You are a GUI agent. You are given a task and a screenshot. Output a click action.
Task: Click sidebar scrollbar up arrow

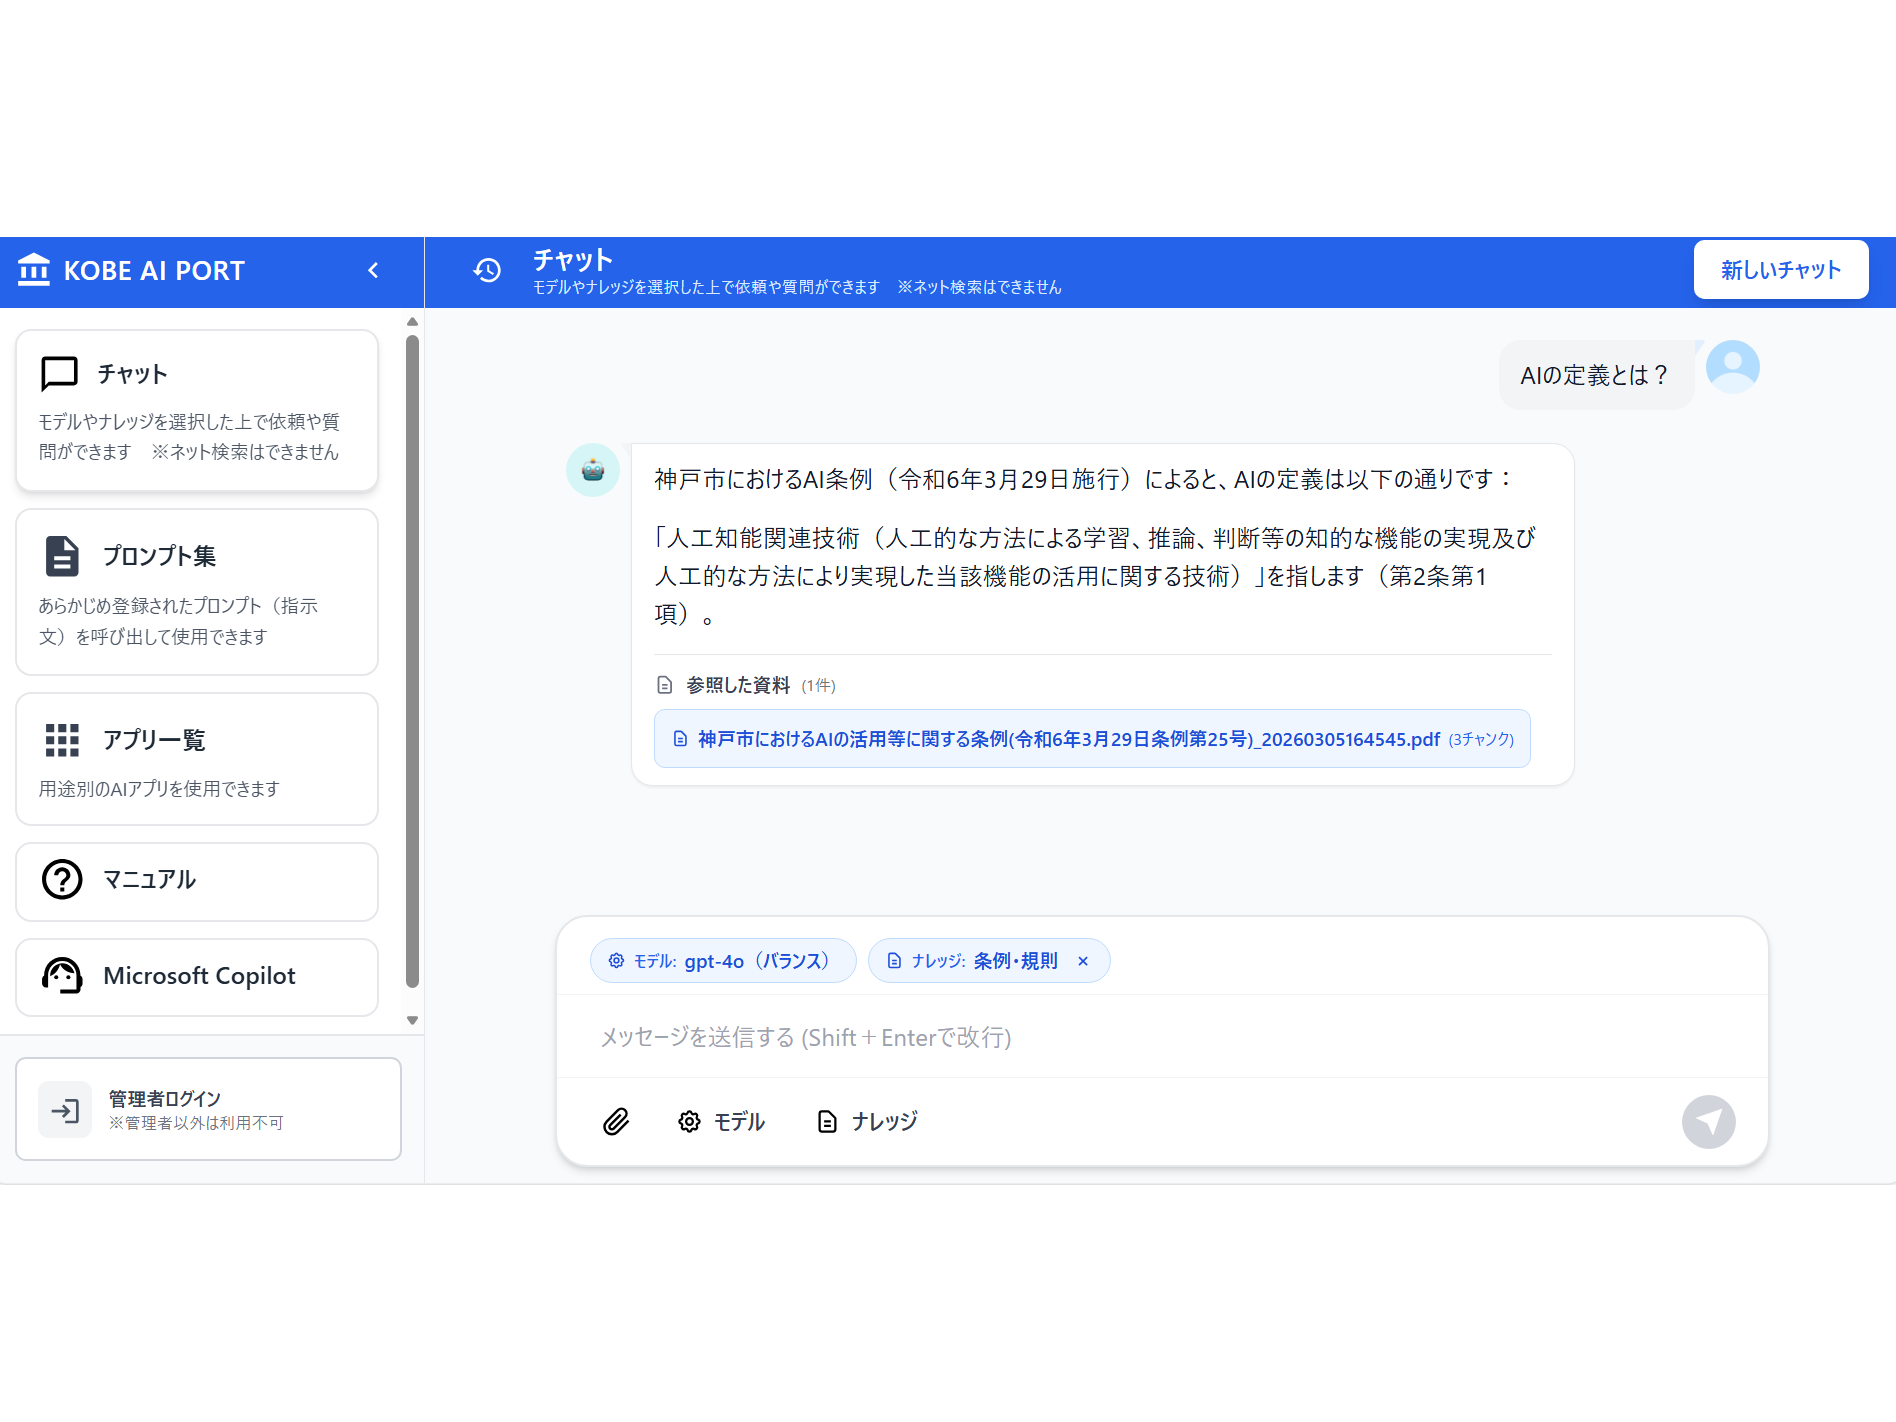pos(412,322)
